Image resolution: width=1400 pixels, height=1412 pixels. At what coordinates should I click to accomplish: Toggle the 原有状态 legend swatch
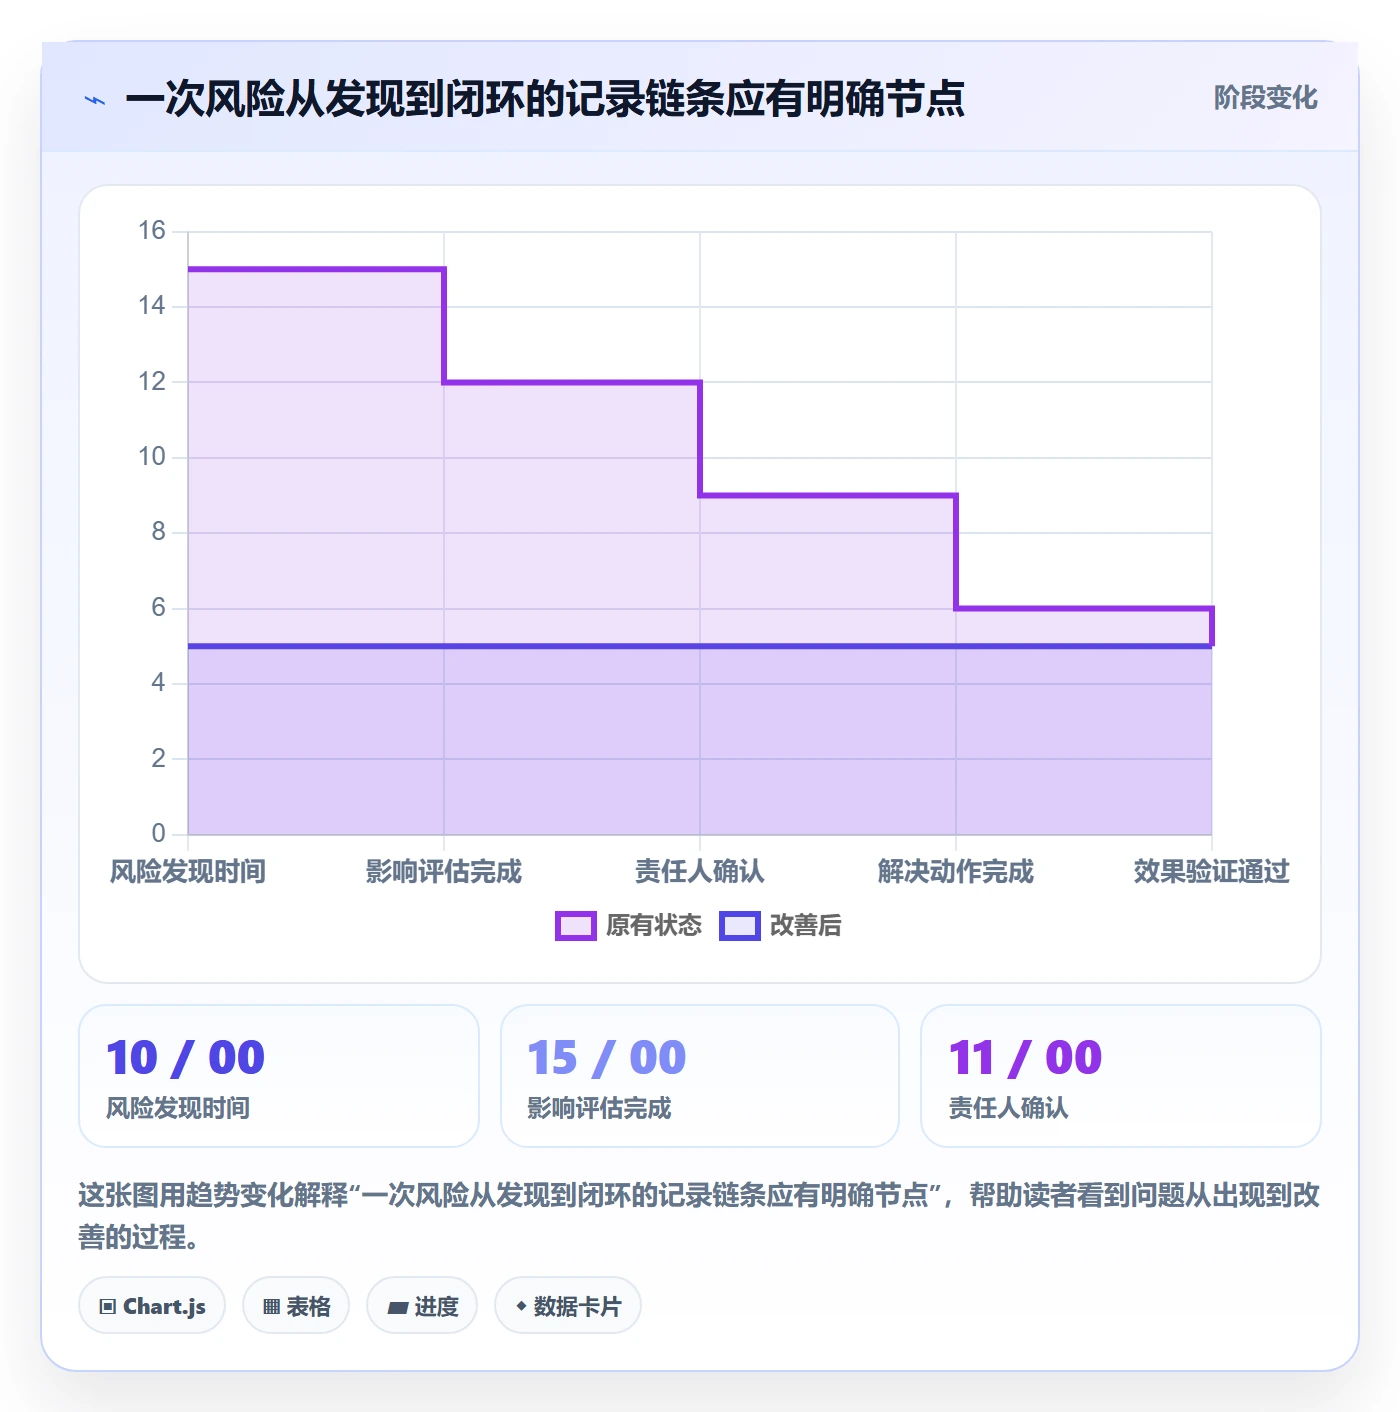click(576, 926)
